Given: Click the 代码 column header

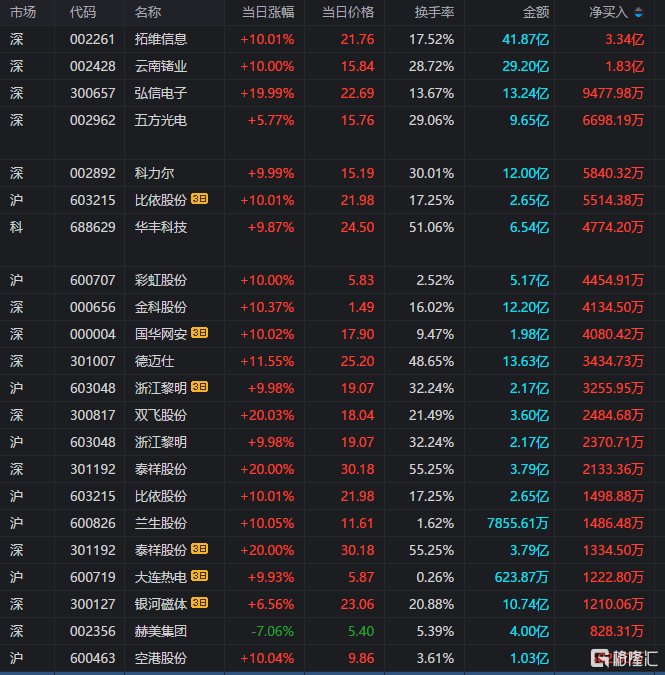Looking at the screenshot, I should [x=83, y=13].
